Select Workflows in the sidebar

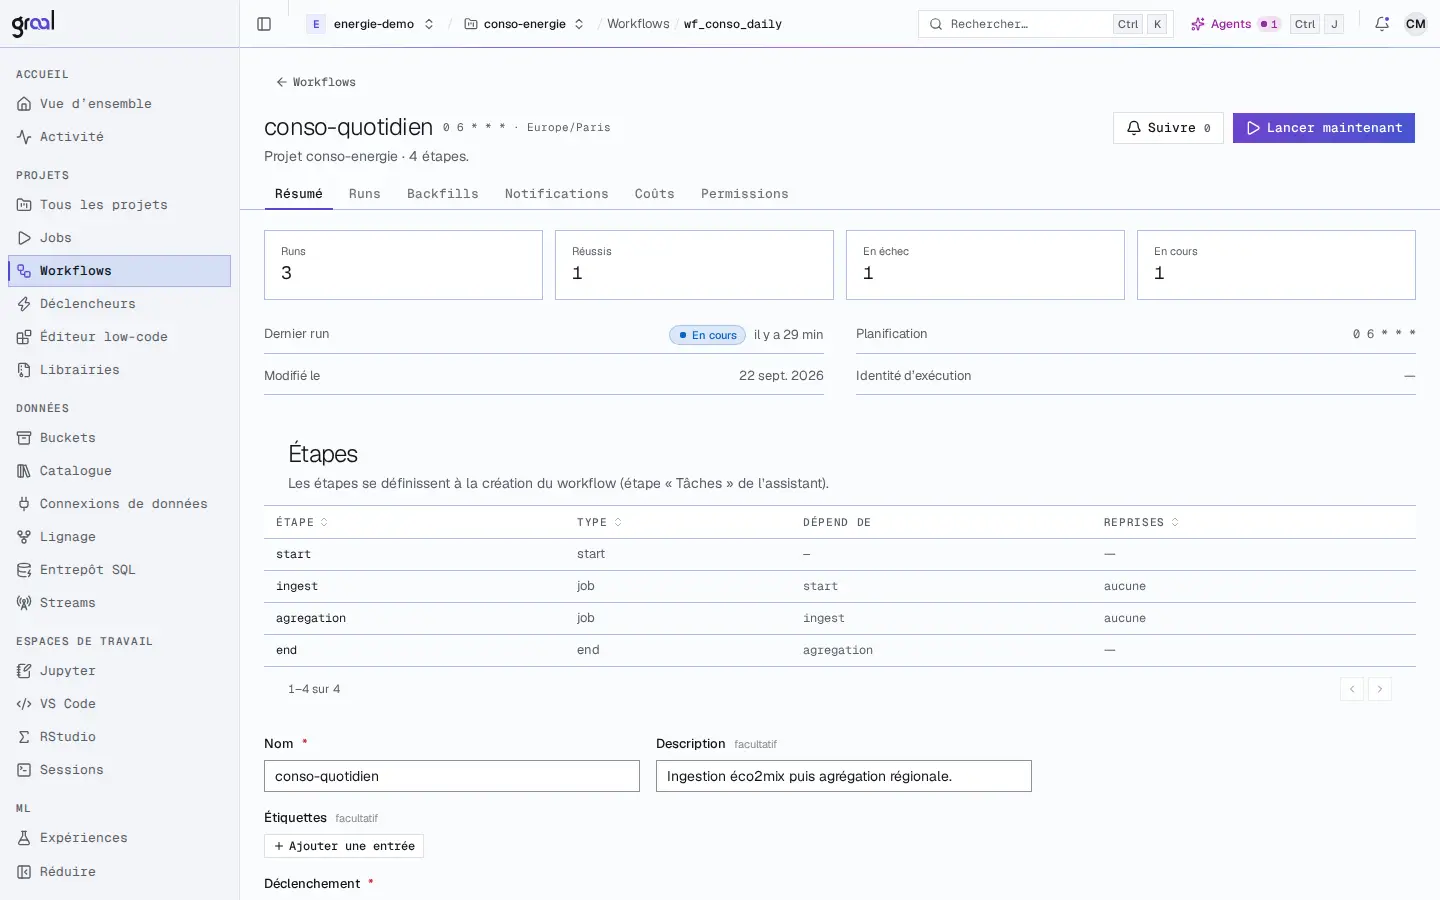click(119, 271)
